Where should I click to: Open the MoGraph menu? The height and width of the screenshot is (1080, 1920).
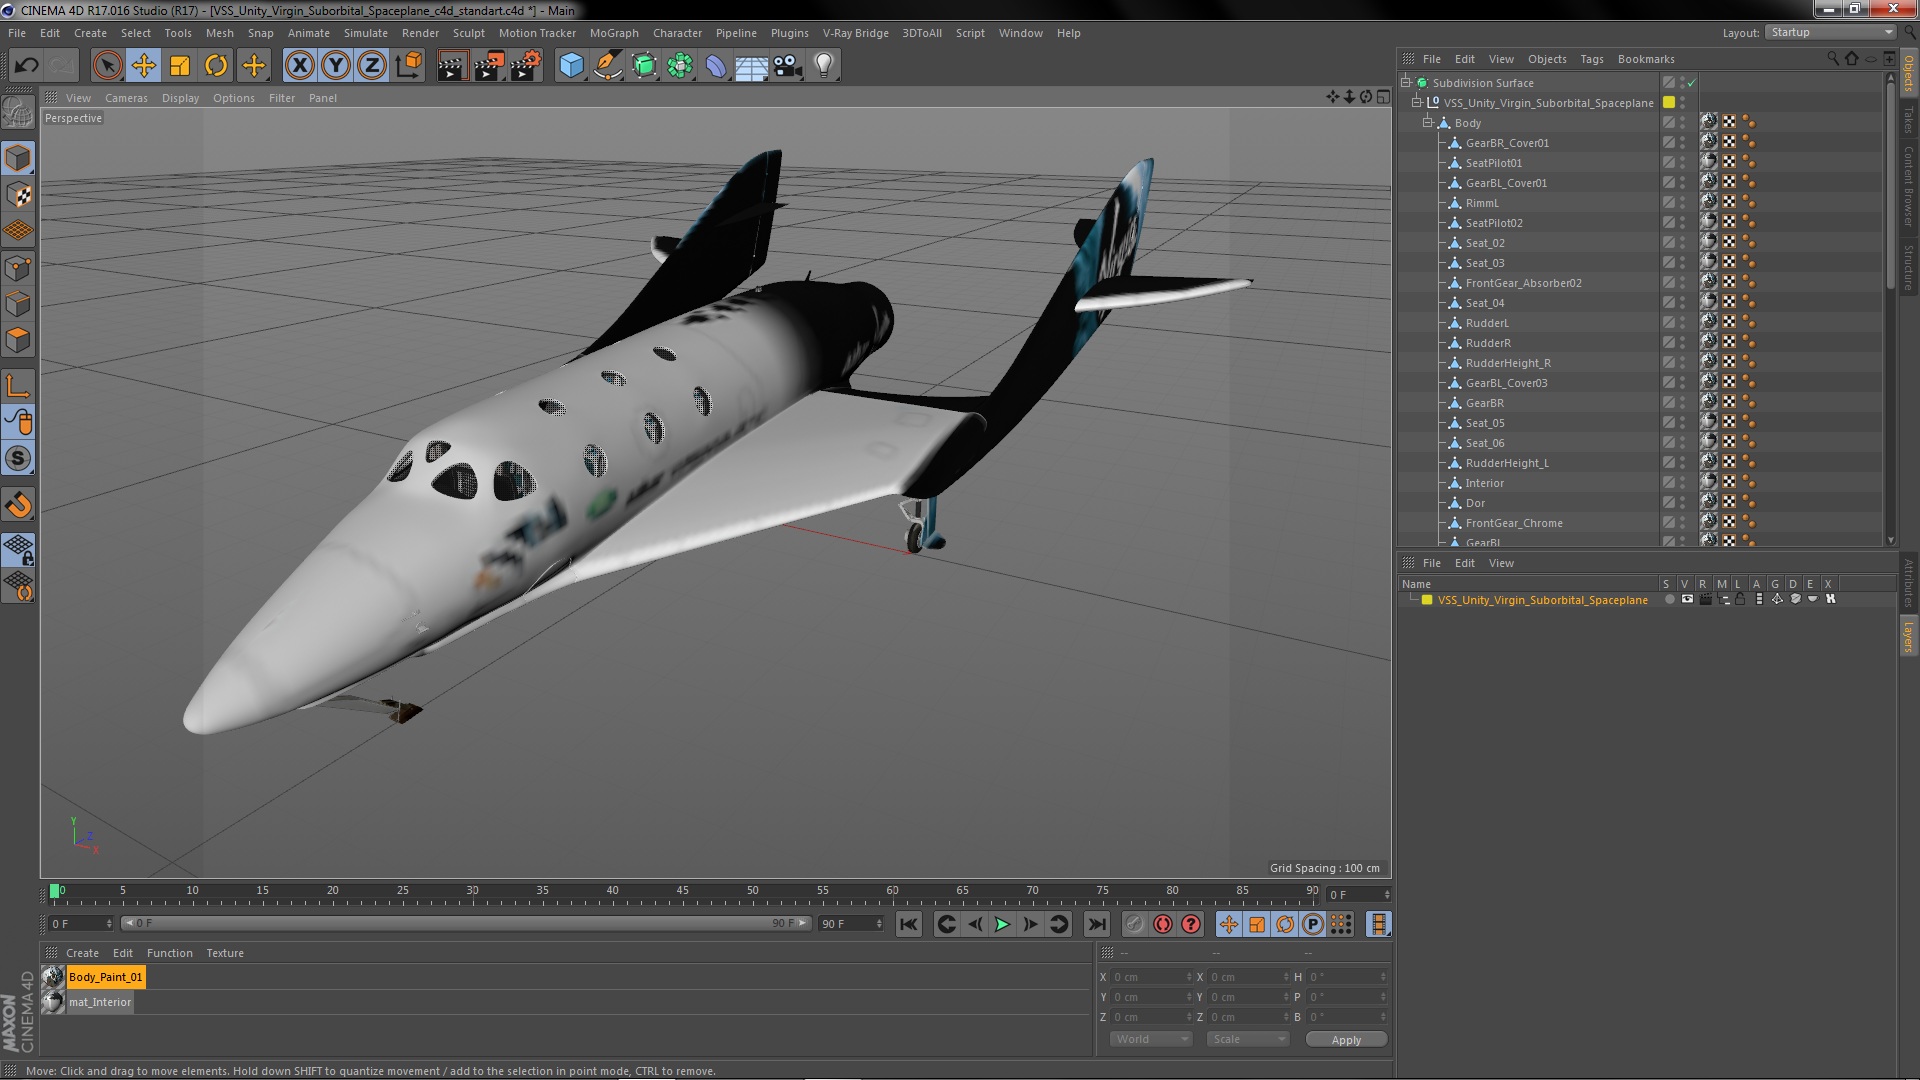click(613, 33)
